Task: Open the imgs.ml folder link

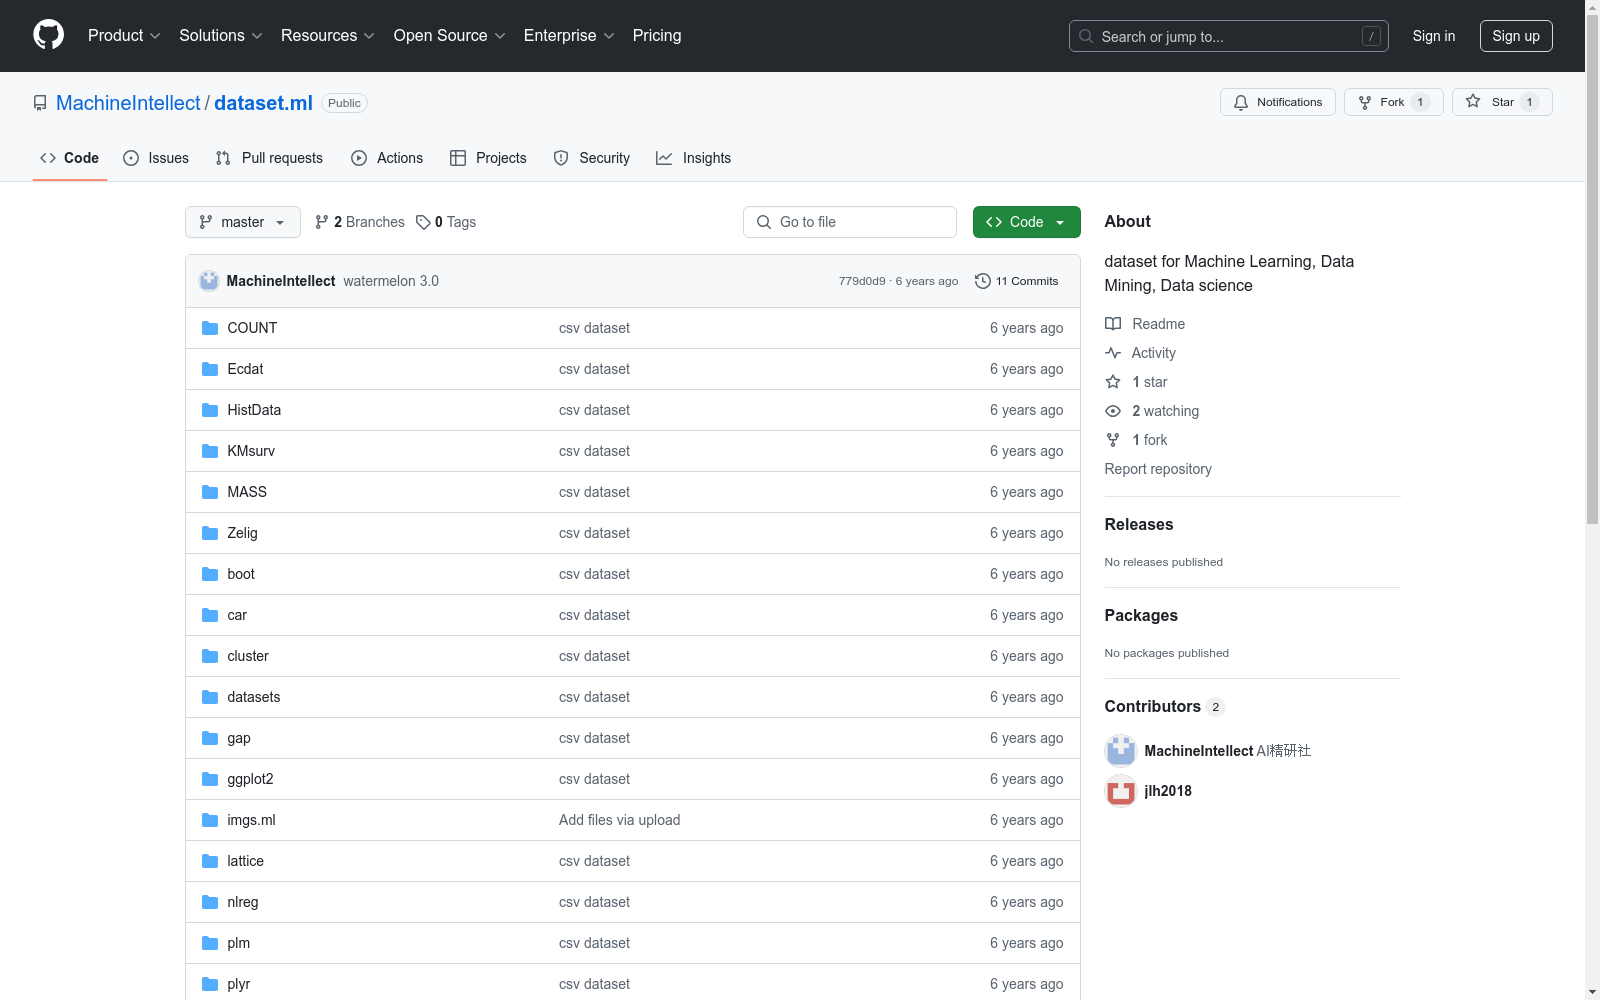Action: click(251, 820)
